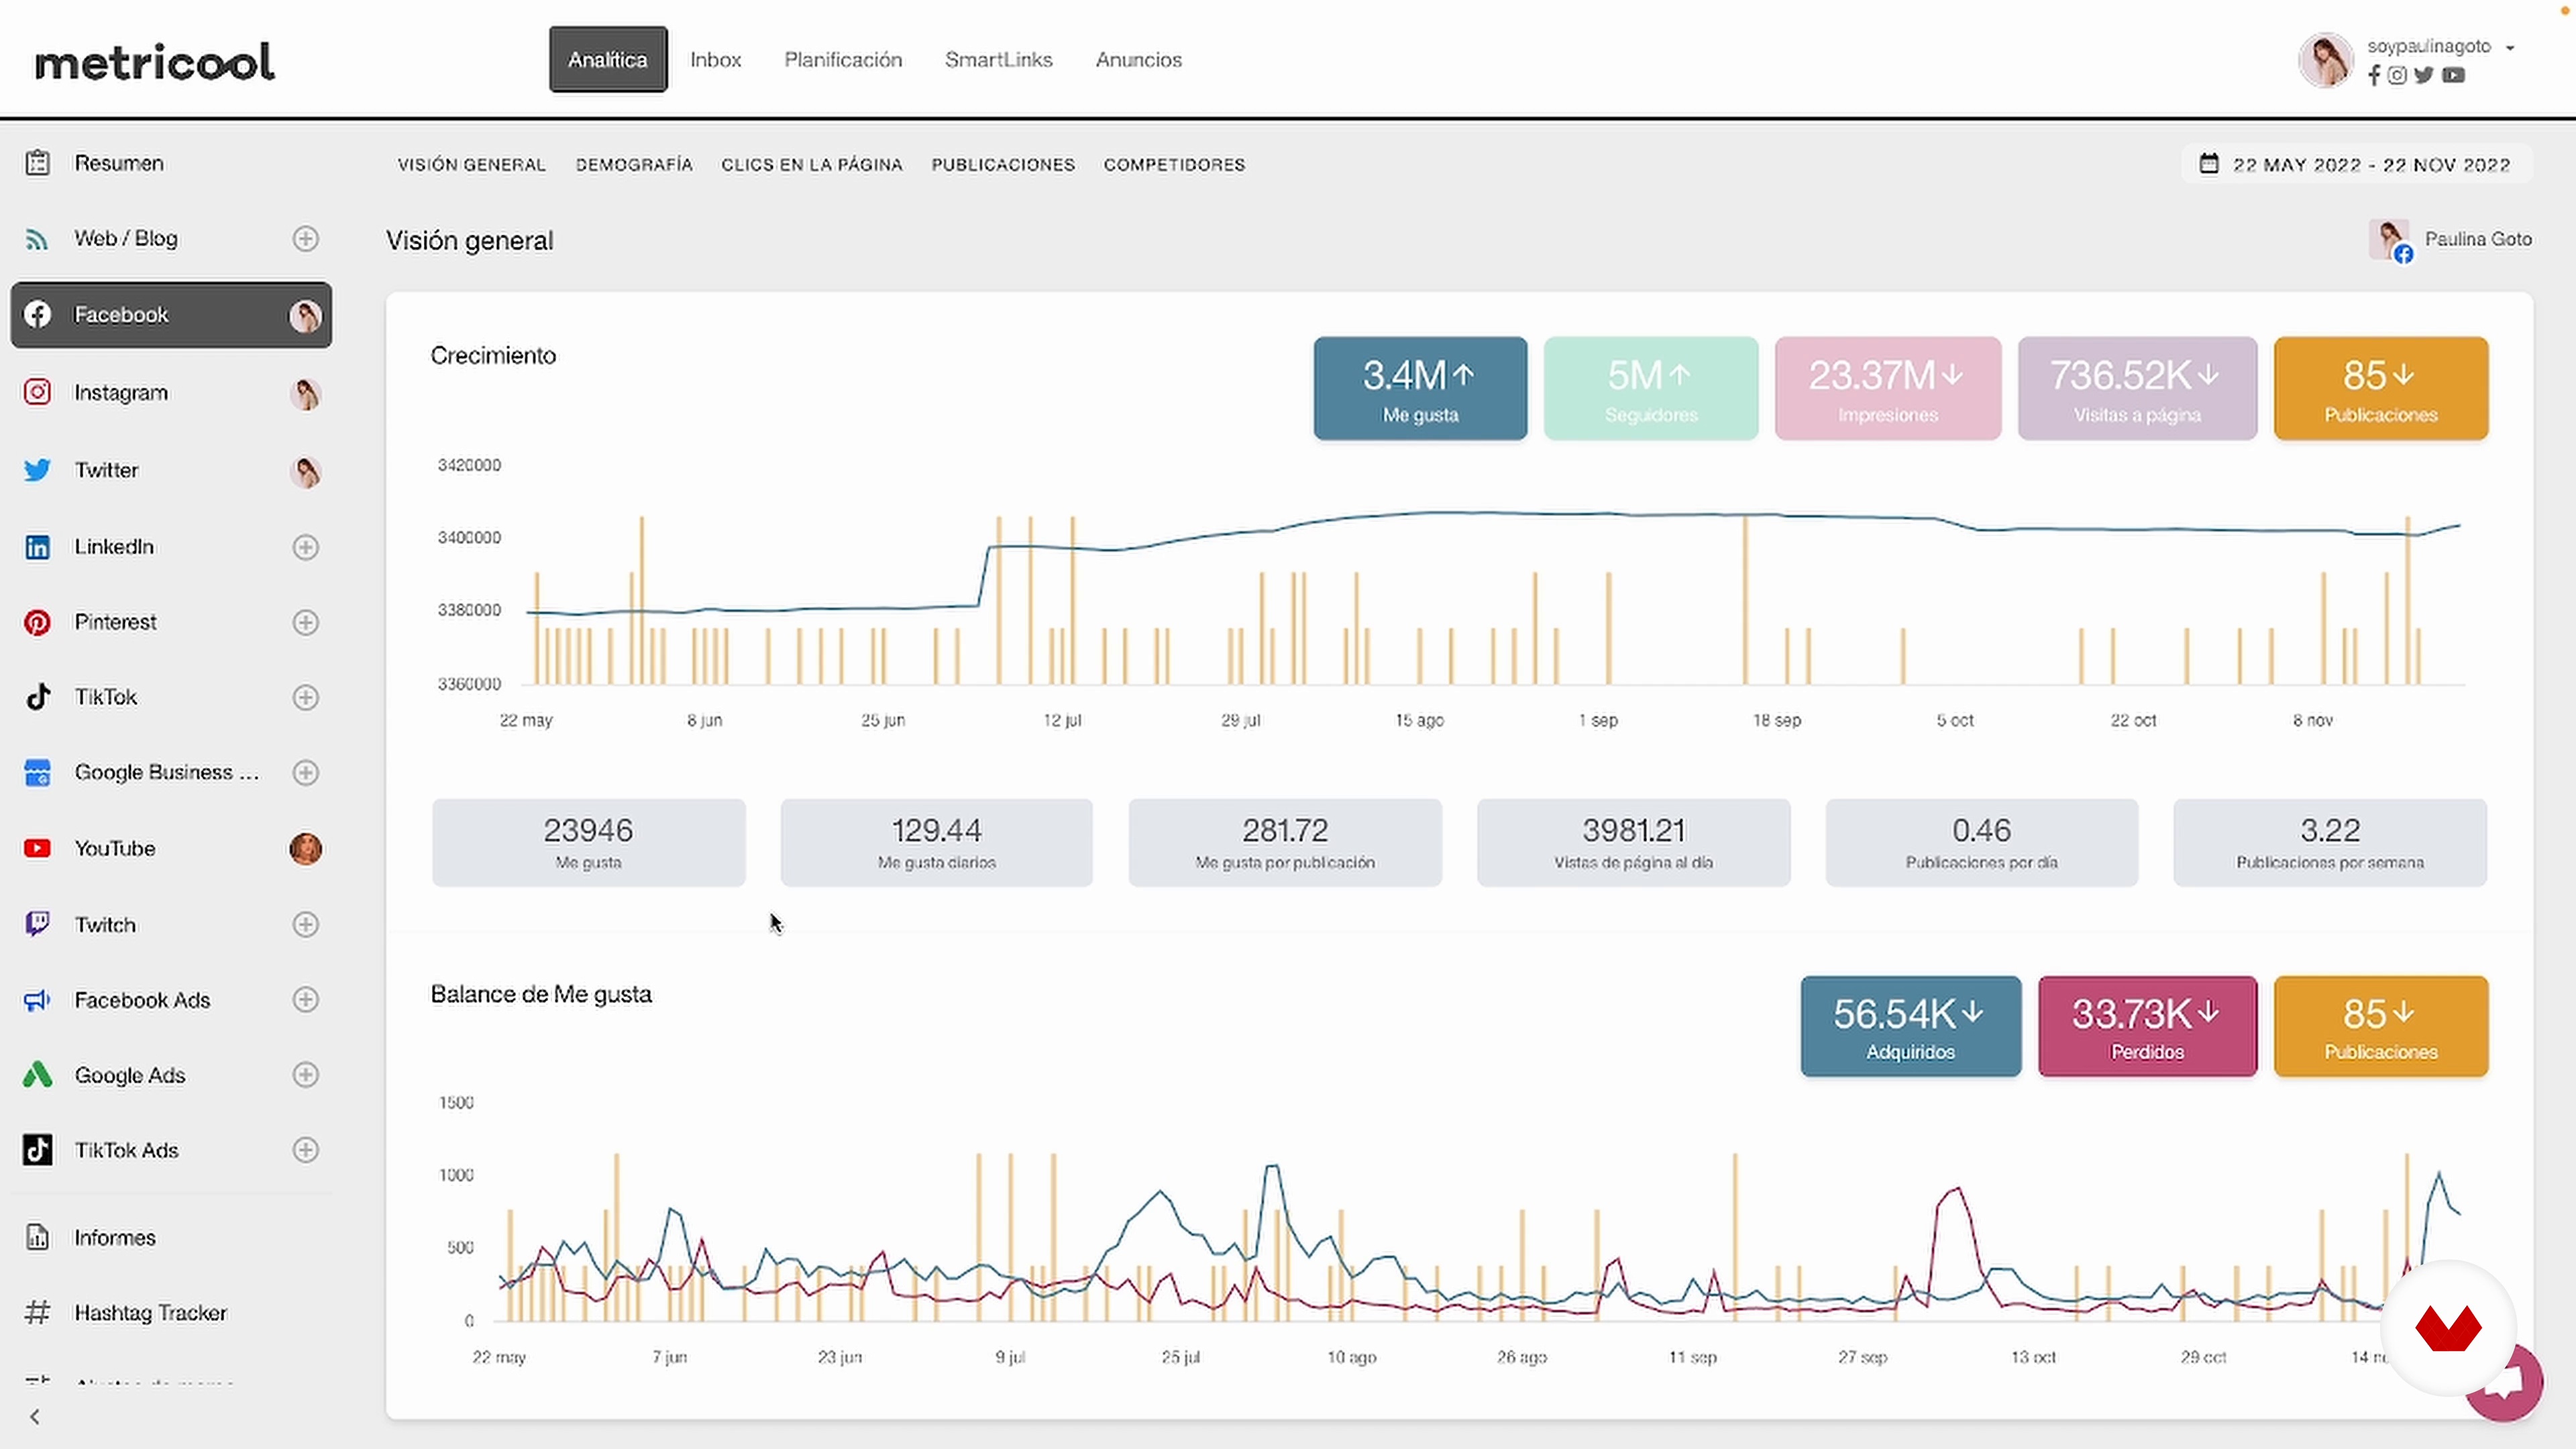Select the Visión General sub-tab
Screen dimensions: 2576x1449
coord(472,165)
